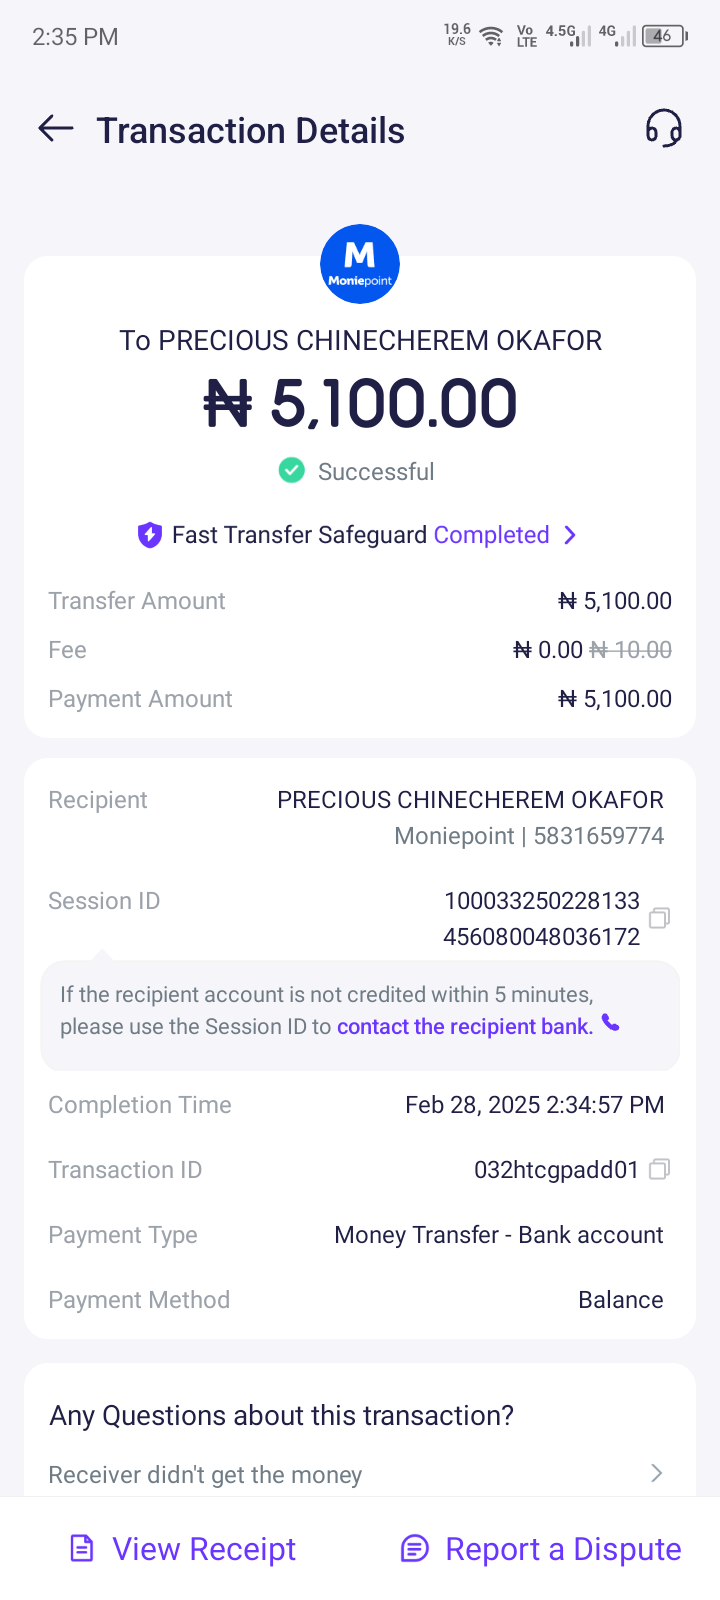
Task: Open customer support headset icon
Action: [663, 129]
